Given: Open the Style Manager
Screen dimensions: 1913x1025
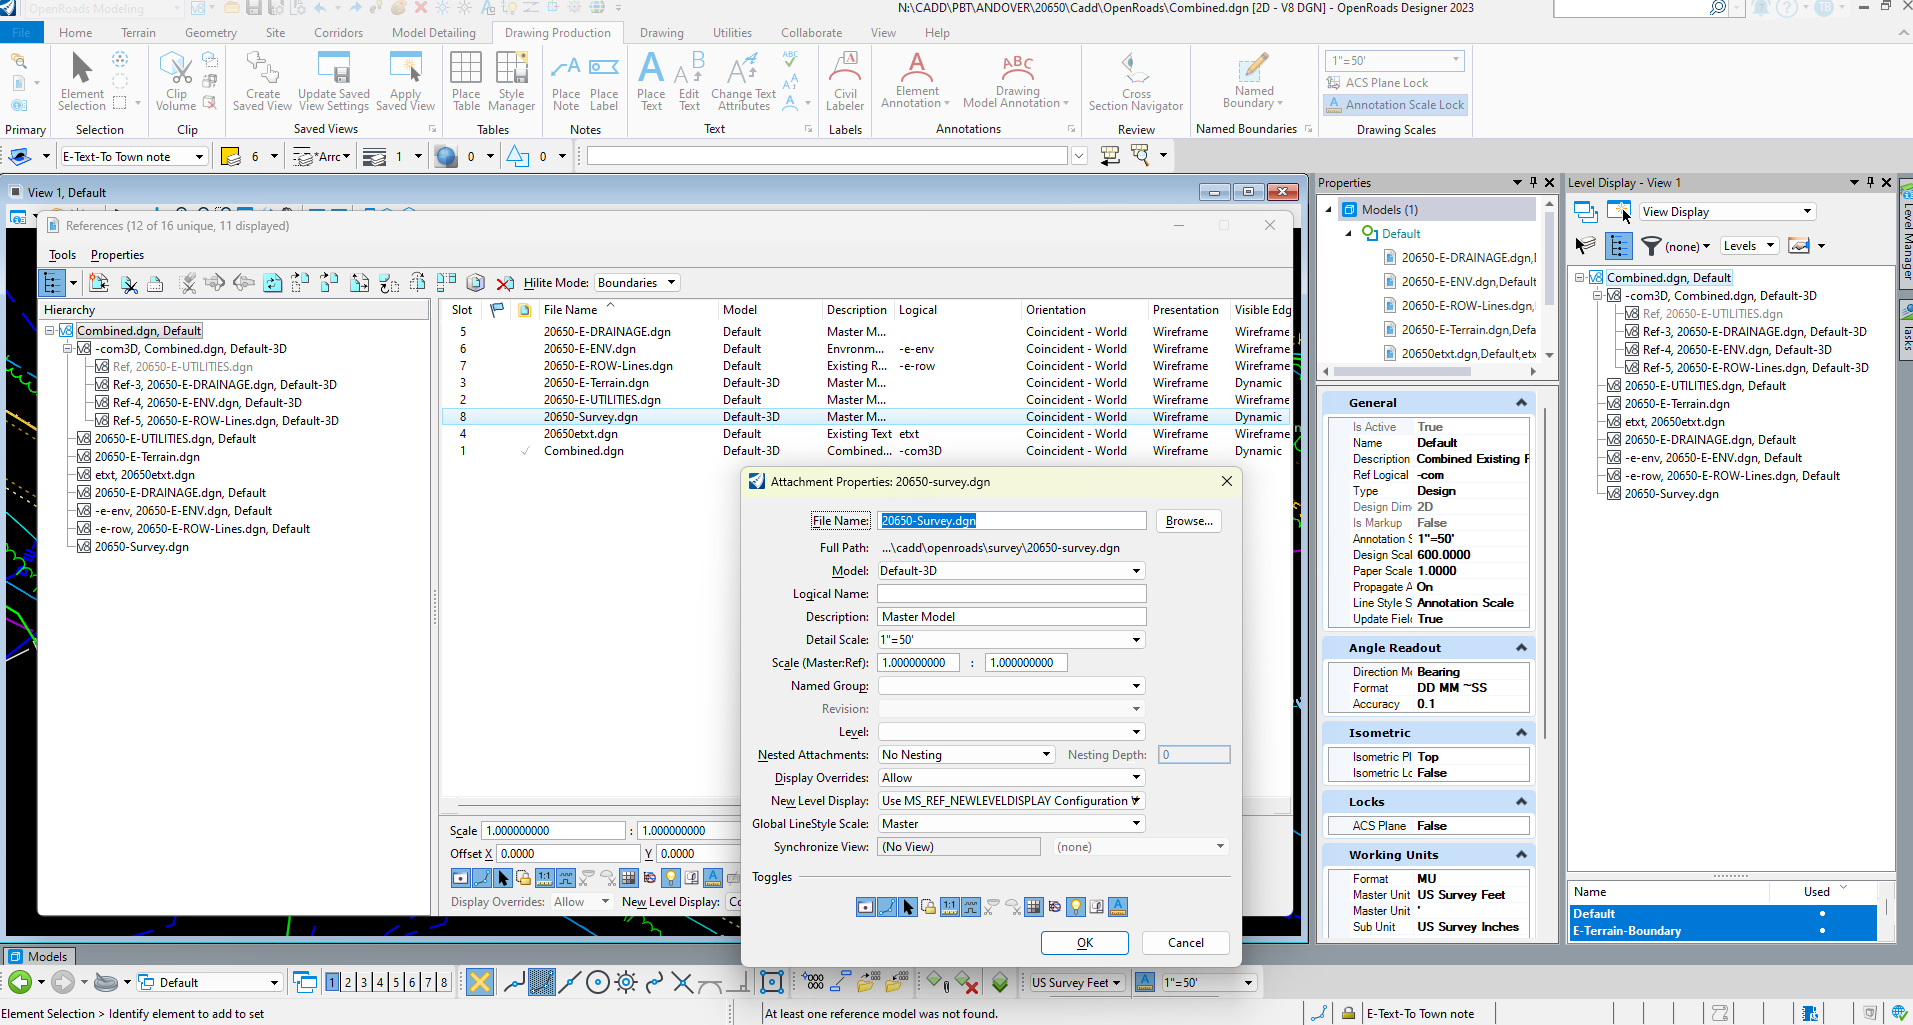Looking at the screenshot, I should pos(511,80).
